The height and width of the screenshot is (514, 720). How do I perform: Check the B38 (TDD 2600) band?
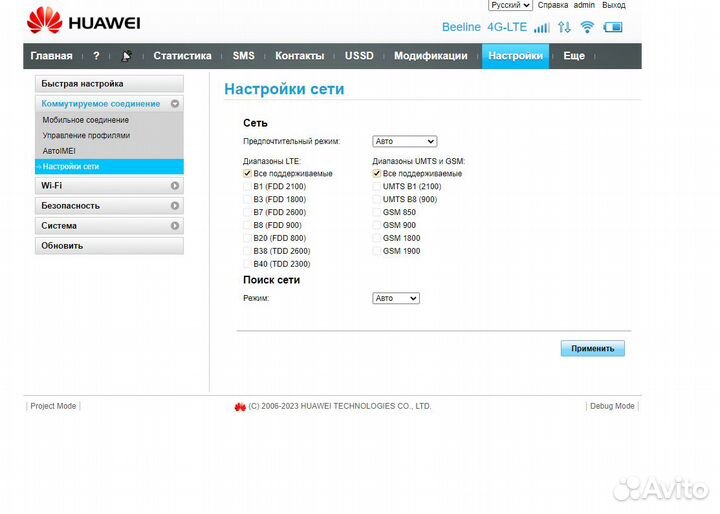tap(248, 251)
